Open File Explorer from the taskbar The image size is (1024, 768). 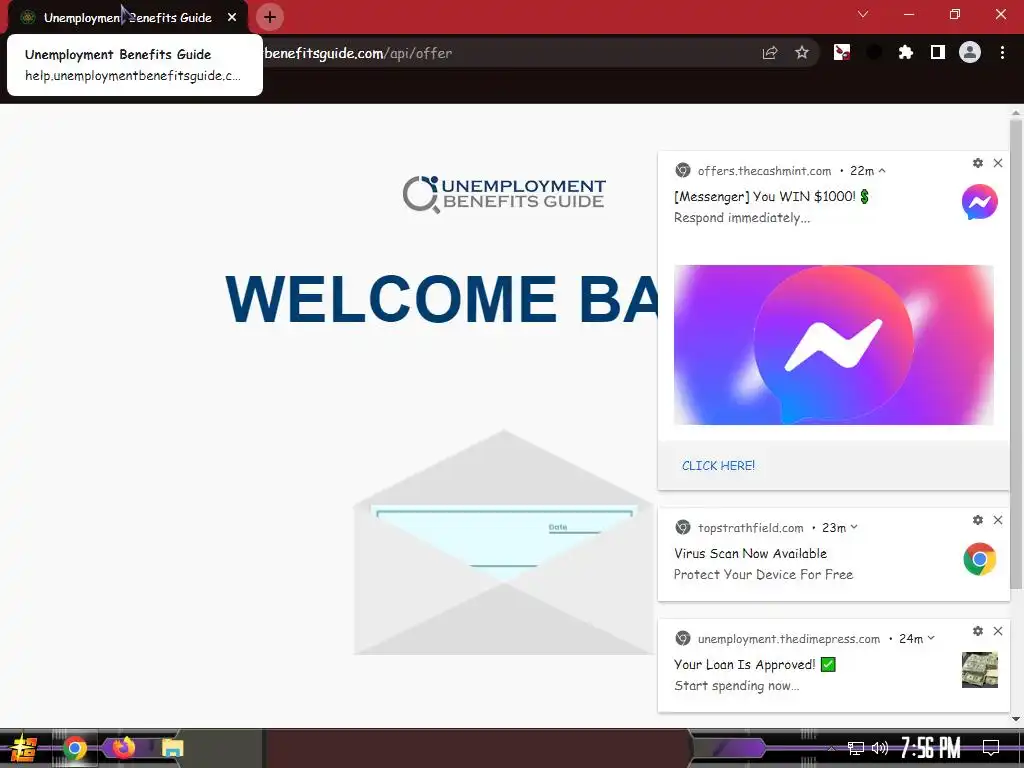tap(172, 748)
